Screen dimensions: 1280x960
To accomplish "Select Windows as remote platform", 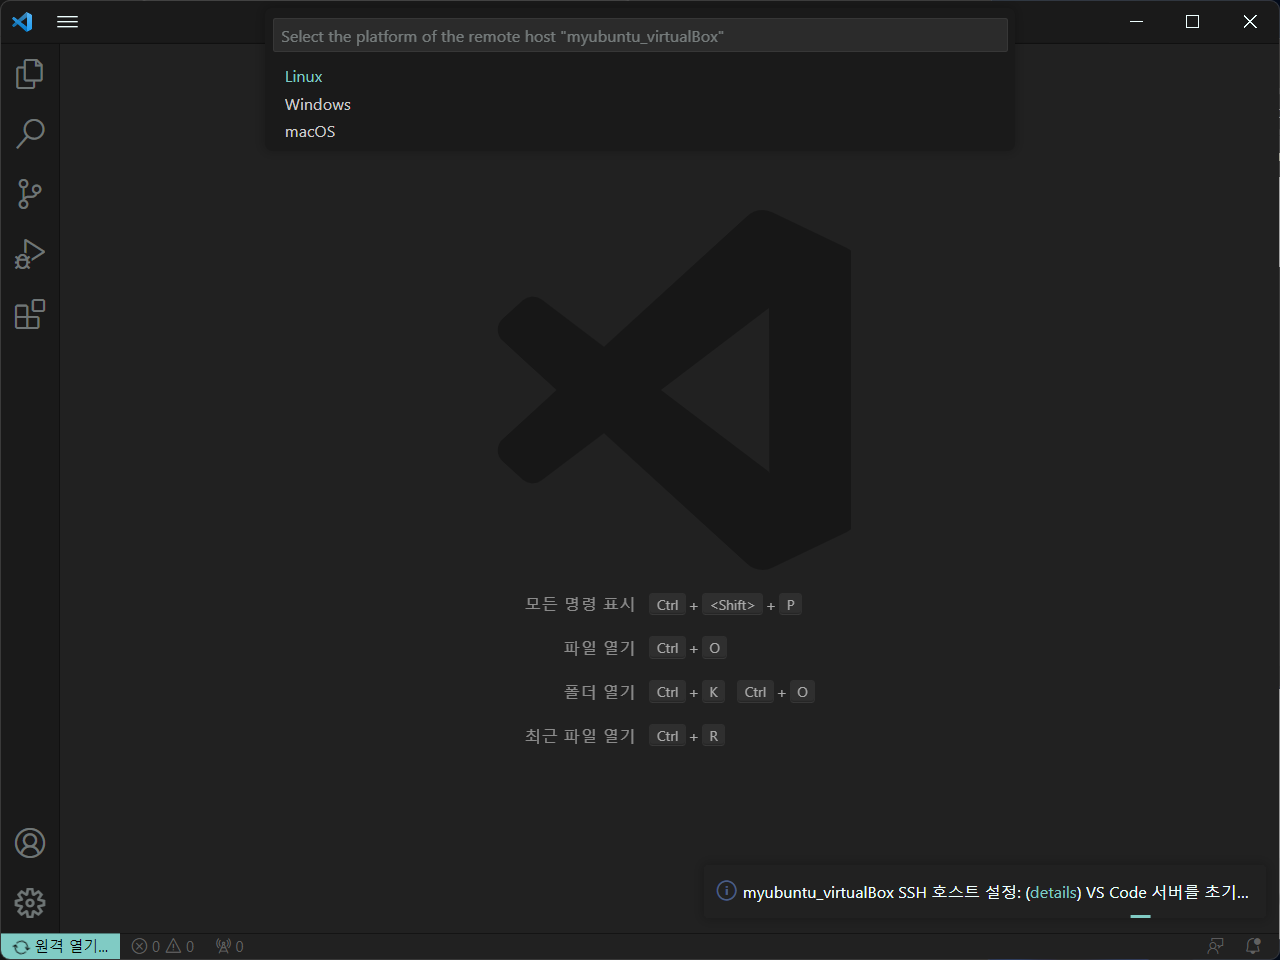I will 640,104.
